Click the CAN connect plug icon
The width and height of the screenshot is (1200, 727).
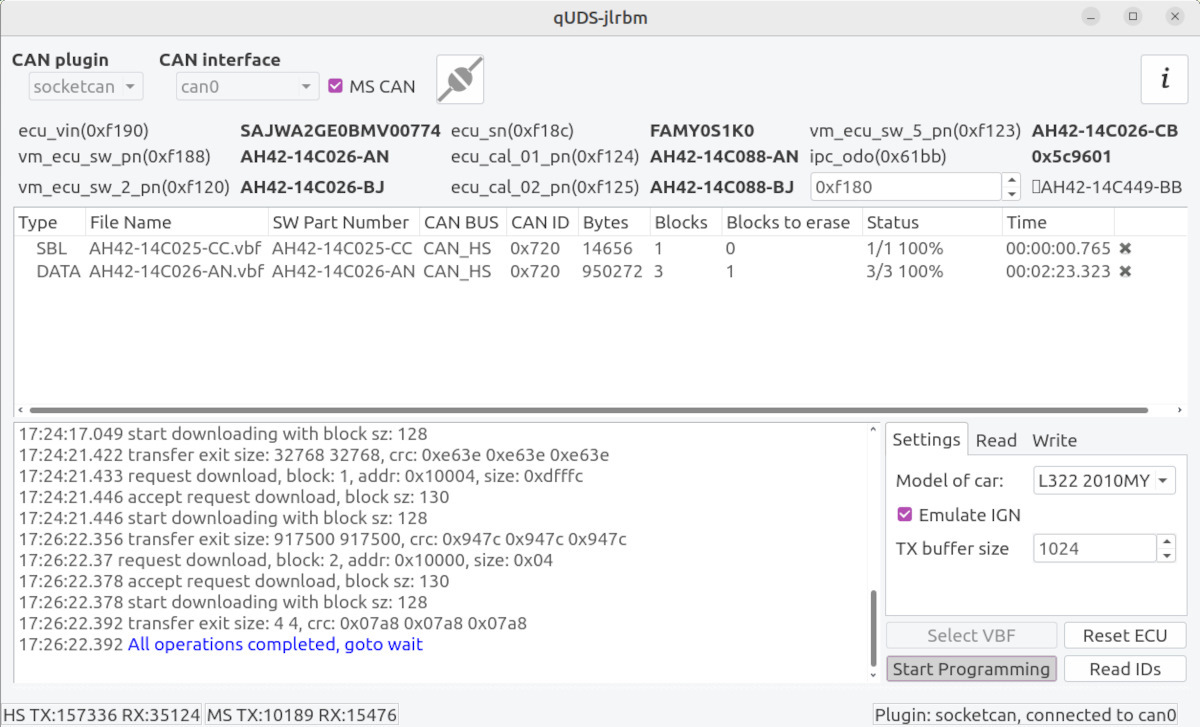(x=460, y=80)
